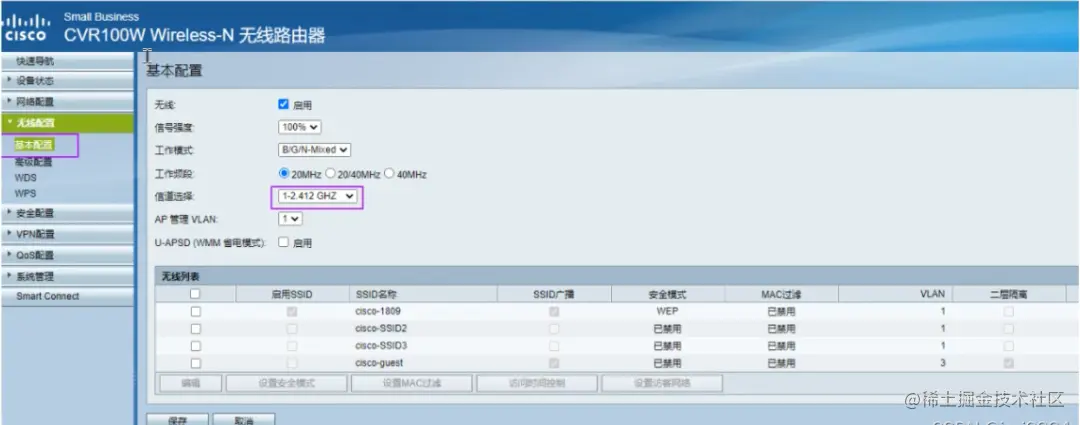Select the 40MHz radio button
This screenshot has height=425, width=1080.
(388, 174)
